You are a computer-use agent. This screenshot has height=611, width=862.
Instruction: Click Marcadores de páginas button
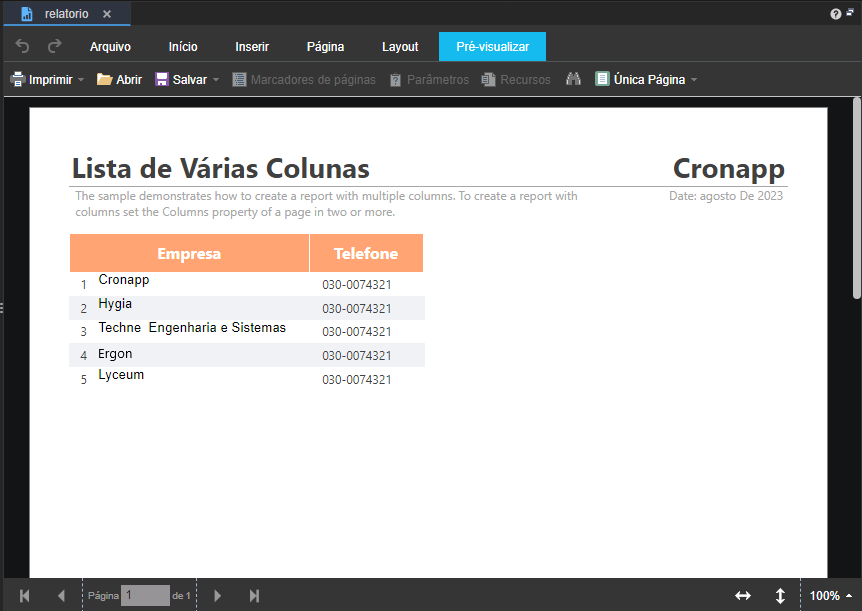point(304,80)
